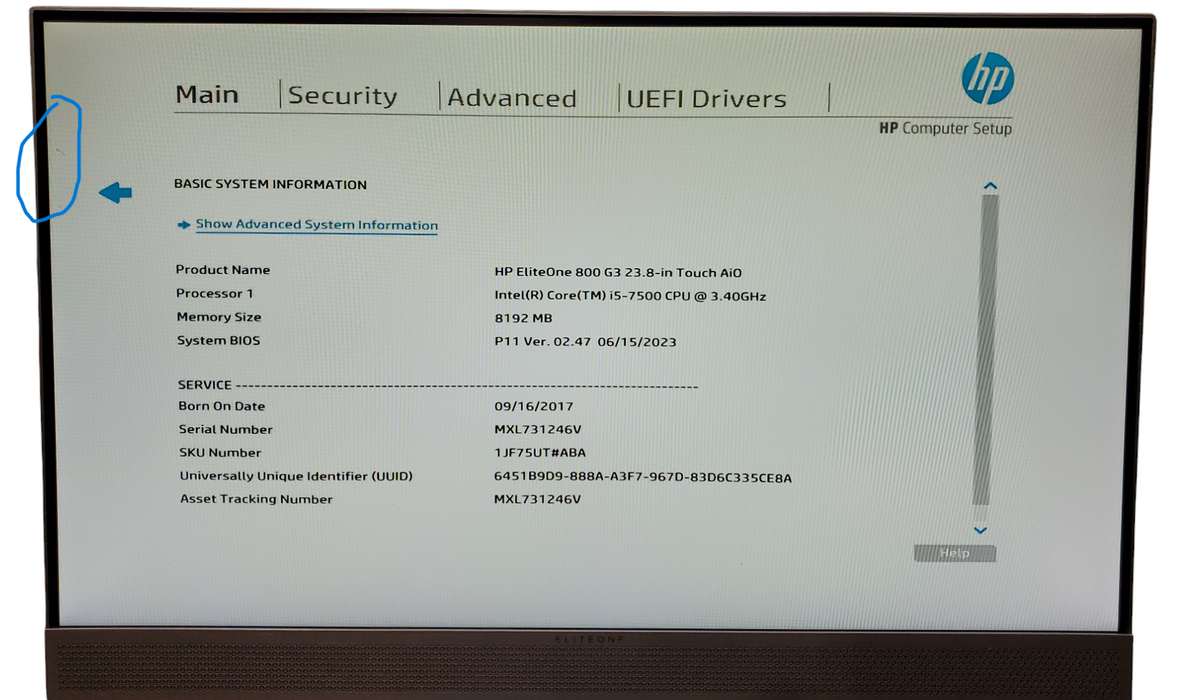Image resolution: width=1183 pixels, height=700 pixels.
Task: Select the Born On Date label
Action: tap(222, 406)
